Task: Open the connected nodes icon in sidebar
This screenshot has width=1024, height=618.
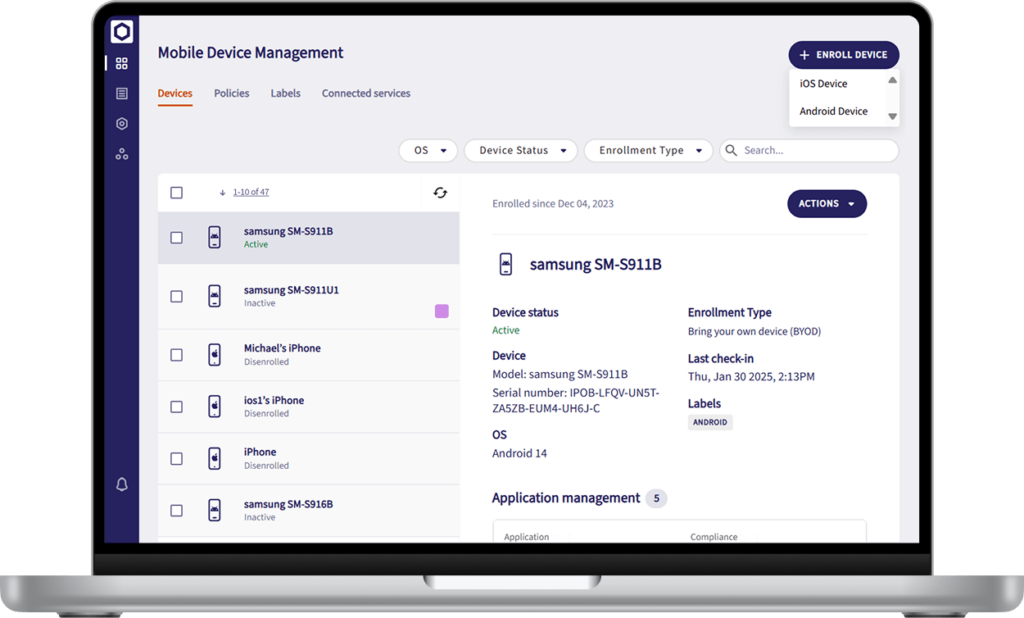Action: click(x=121, y=154)
